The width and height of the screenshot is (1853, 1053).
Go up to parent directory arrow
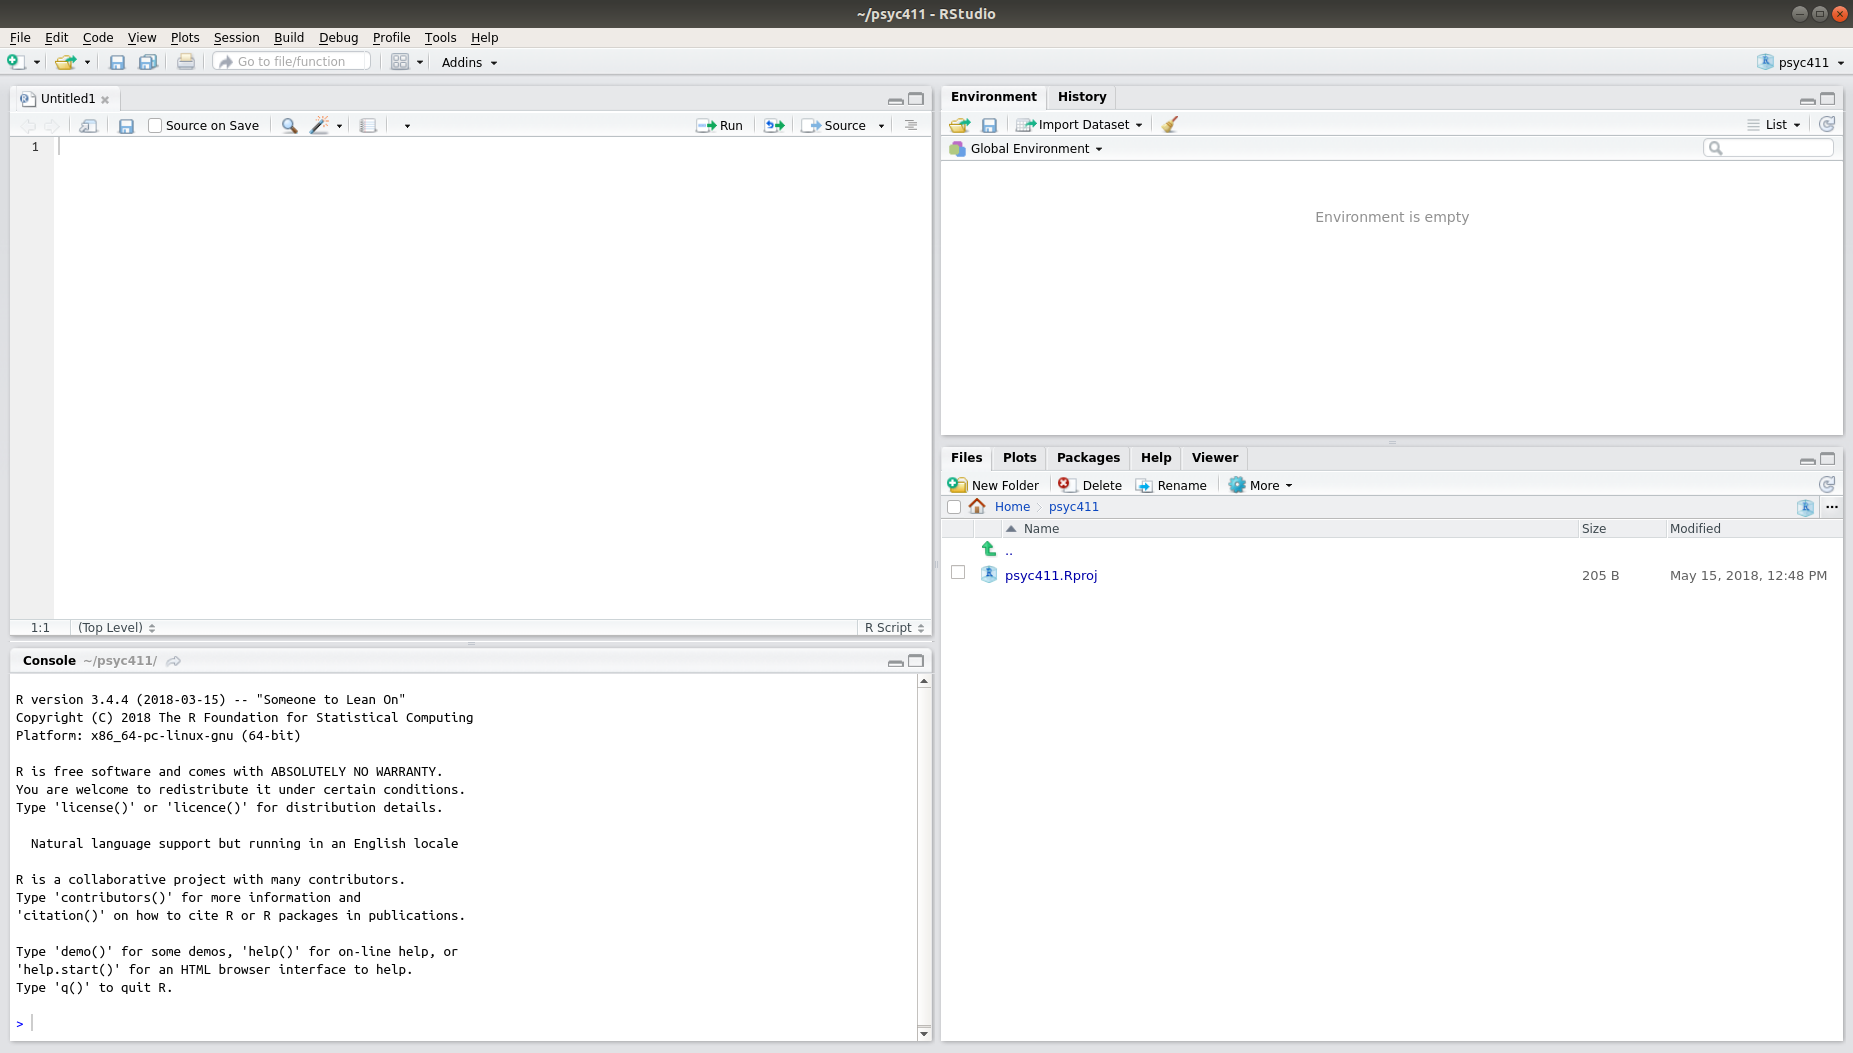coord(989,549)
